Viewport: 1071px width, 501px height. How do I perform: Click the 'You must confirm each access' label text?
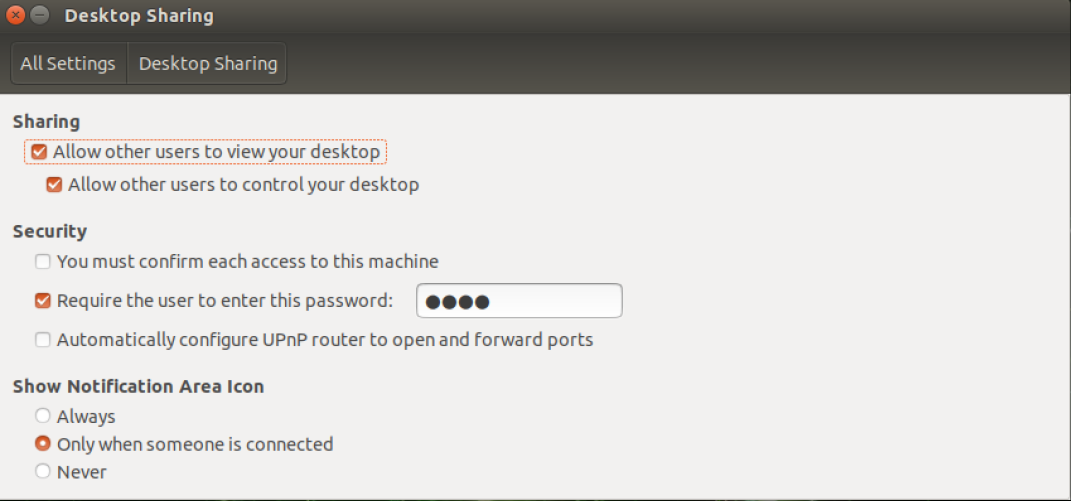point(247,262)
